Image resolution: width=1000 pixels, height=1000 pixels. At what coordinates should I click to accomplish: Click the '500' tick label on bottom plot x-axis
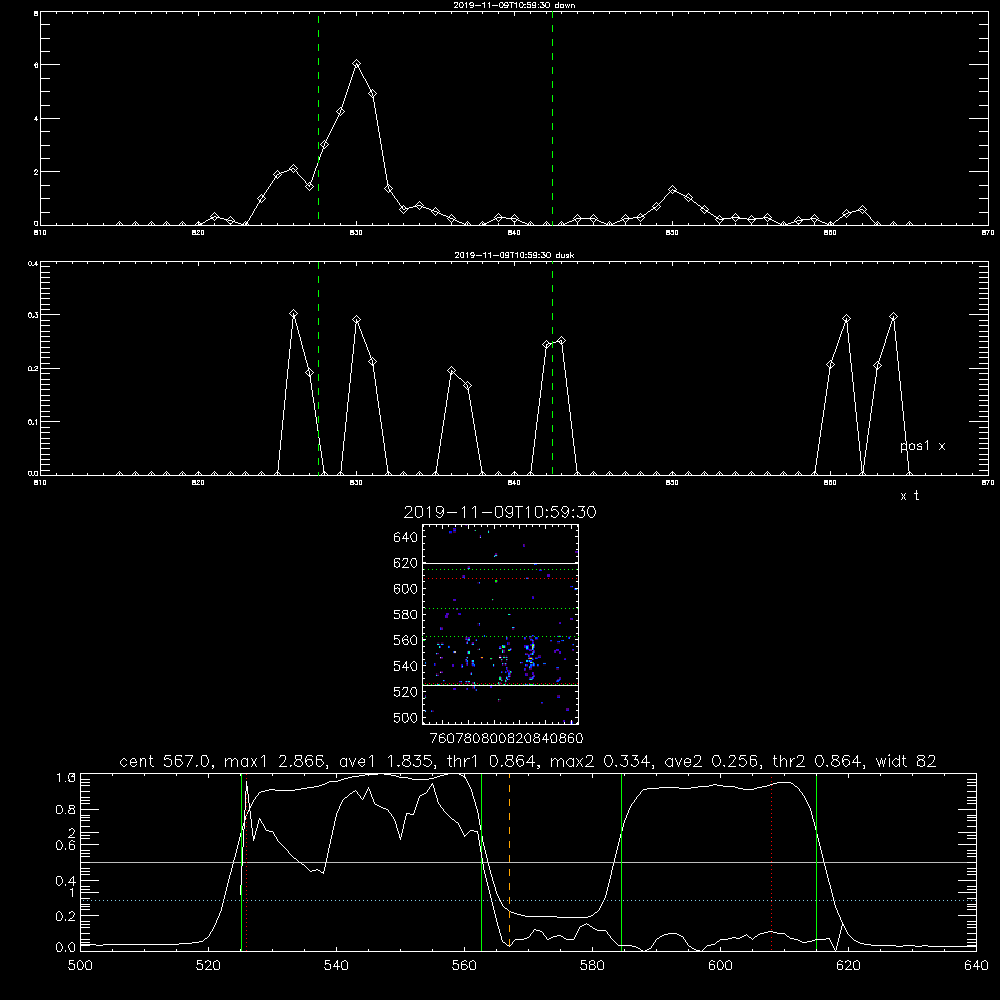(x=80, y=966)
